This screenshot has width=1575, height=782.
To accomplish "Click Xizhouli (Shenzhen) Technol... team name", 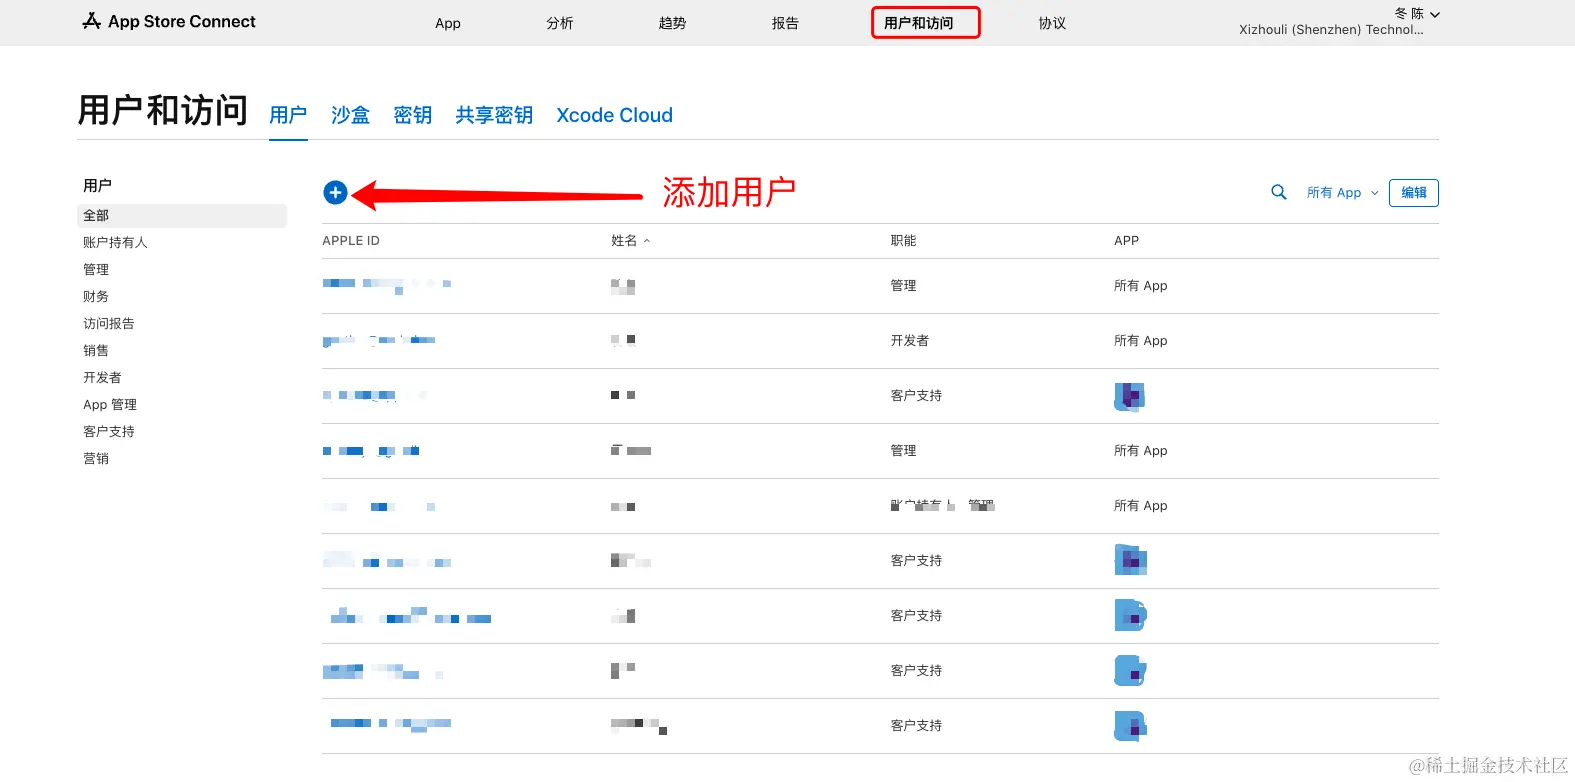I will 1331,30.
